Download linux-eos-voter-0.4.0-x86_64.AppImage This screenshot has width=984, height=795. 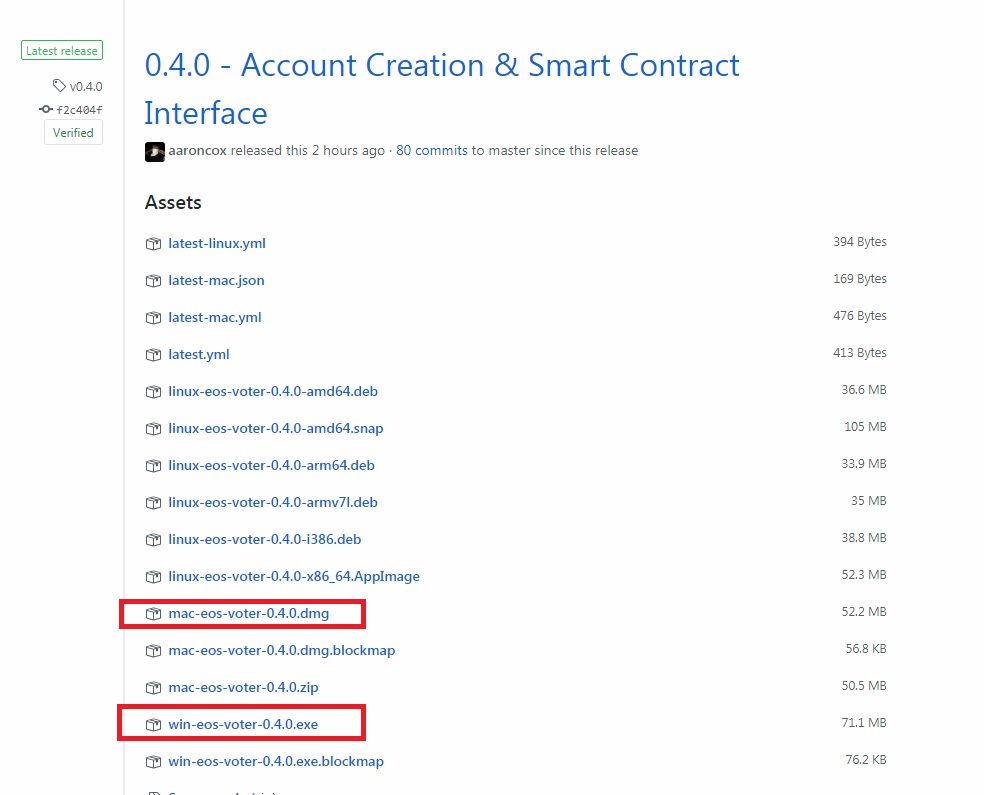tap(294, 577)
